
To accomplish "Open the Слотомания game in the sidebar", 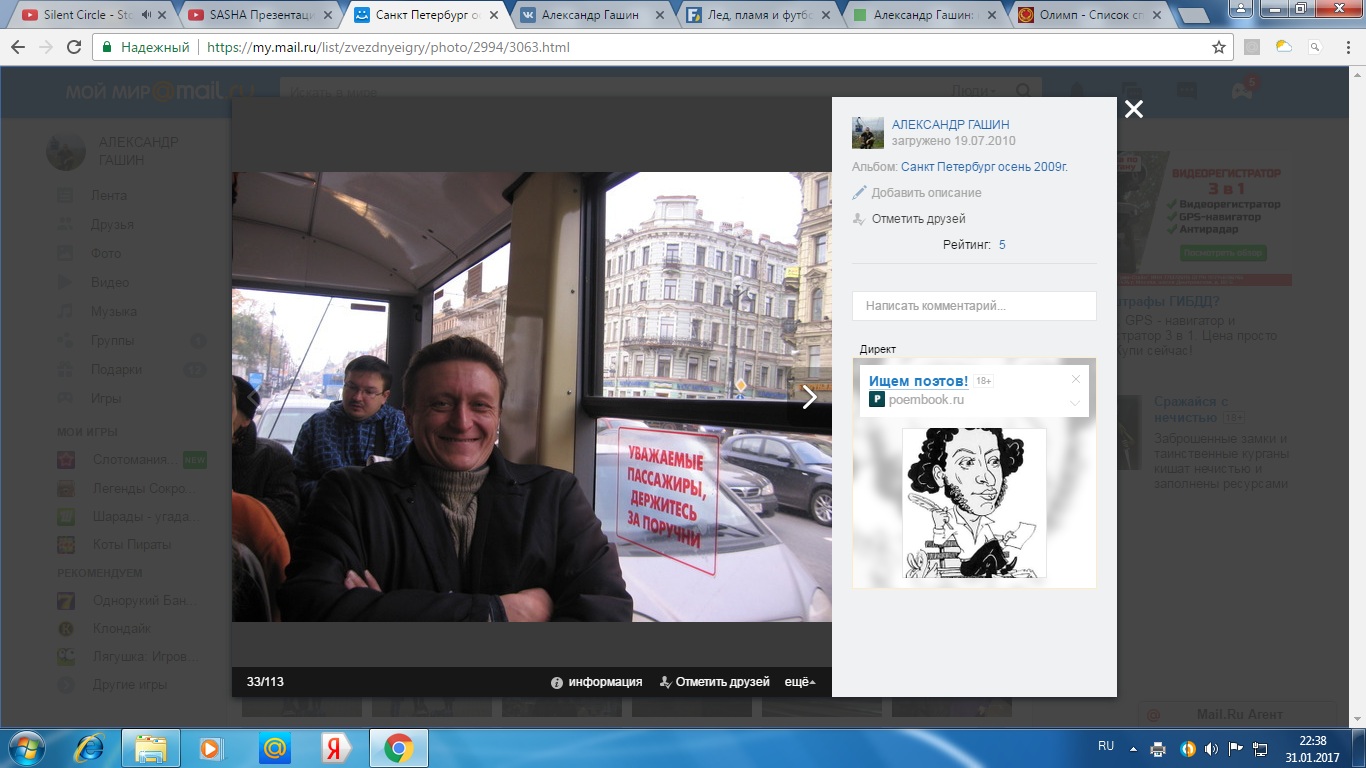I will 134,460.
